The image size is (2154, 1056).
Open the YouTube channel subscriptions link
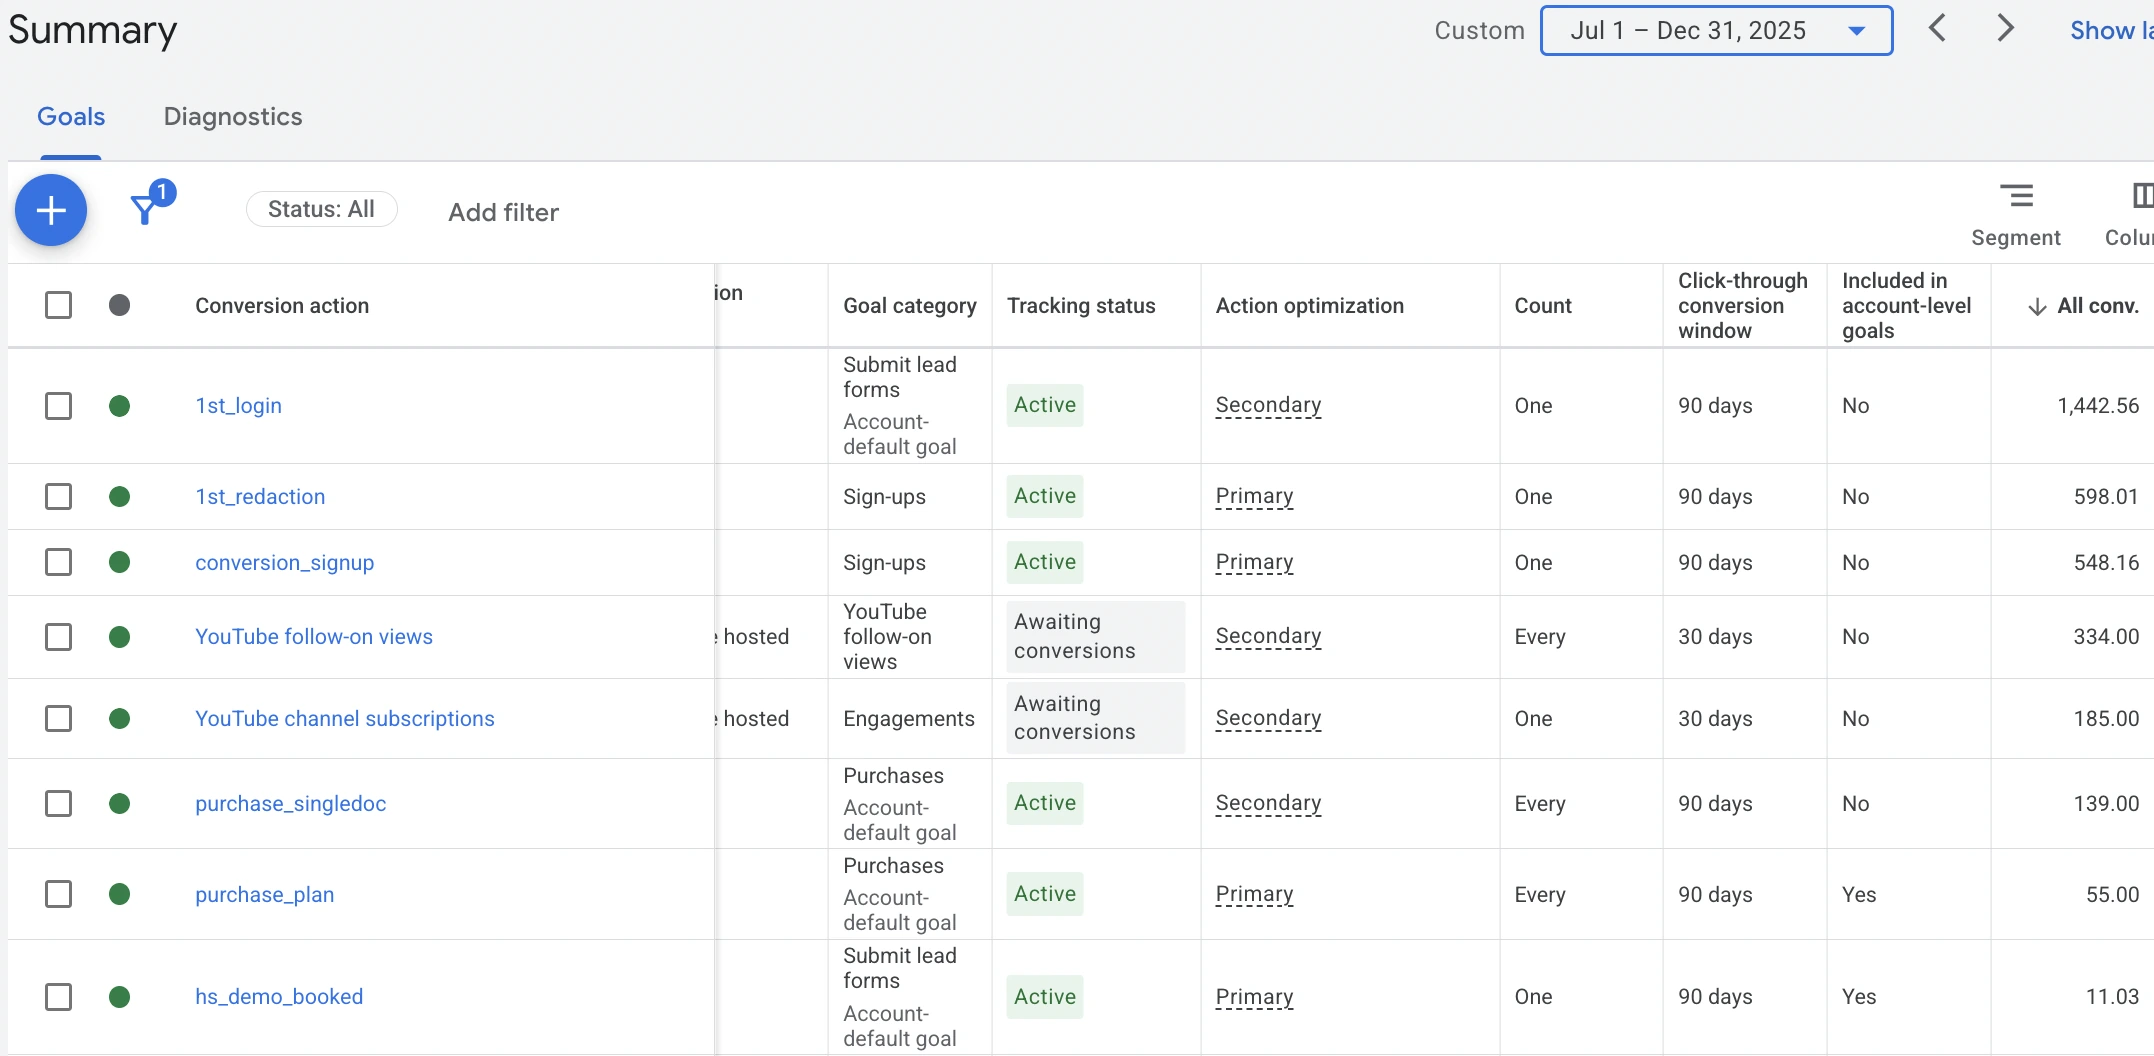(x=345, y=718)
